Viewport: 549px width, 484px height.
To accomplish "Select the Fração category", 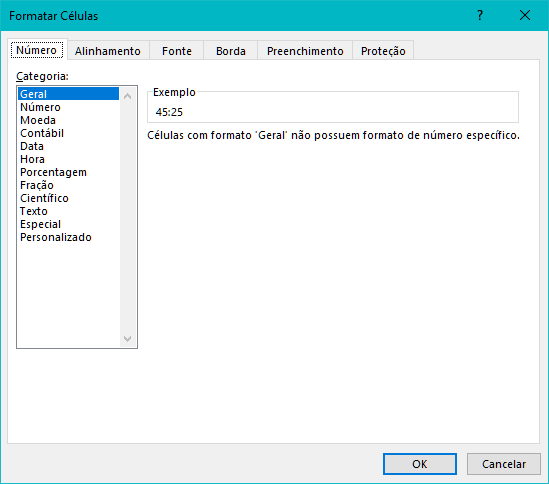I will [x=37, y=185].
